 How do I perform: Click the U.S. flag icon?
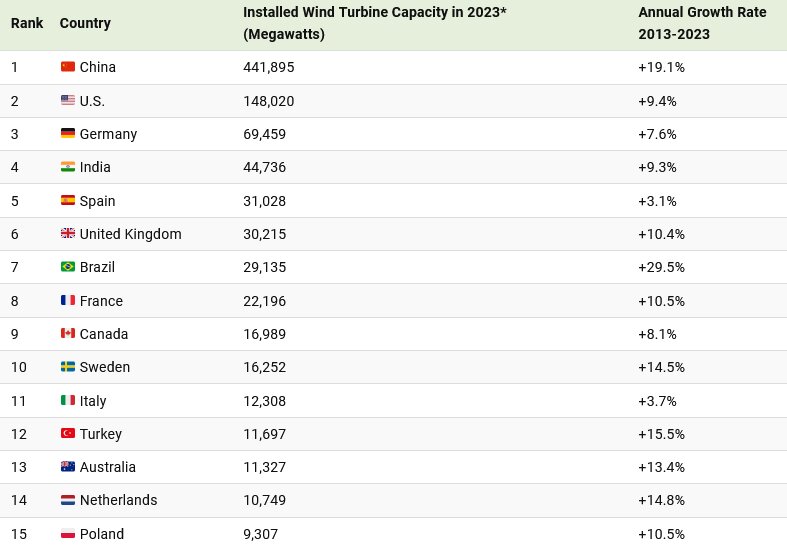(68, 101)
